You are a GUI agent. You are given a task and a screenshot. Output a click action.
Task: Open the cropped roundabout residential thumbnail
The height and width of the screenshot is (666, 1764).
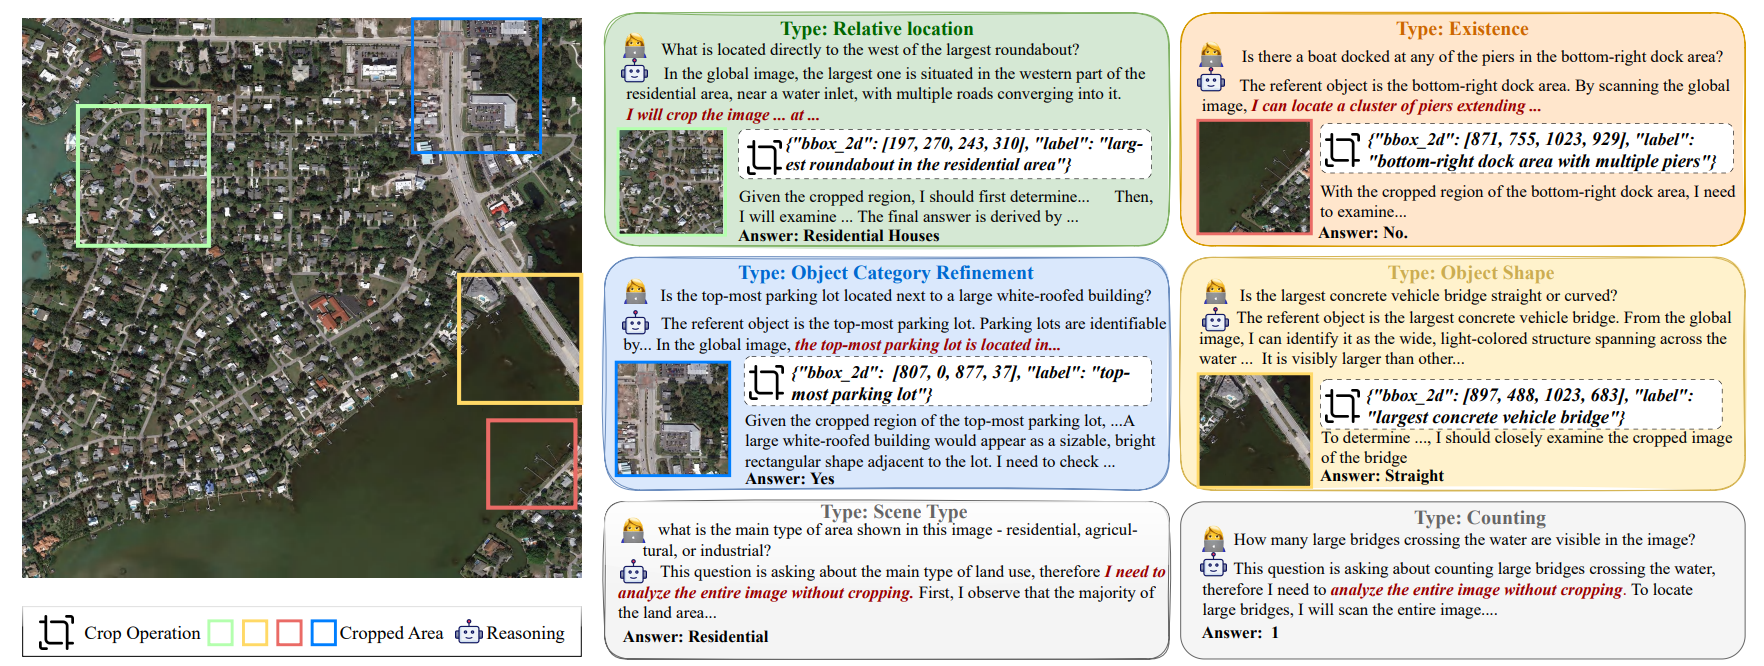point(671,182)
